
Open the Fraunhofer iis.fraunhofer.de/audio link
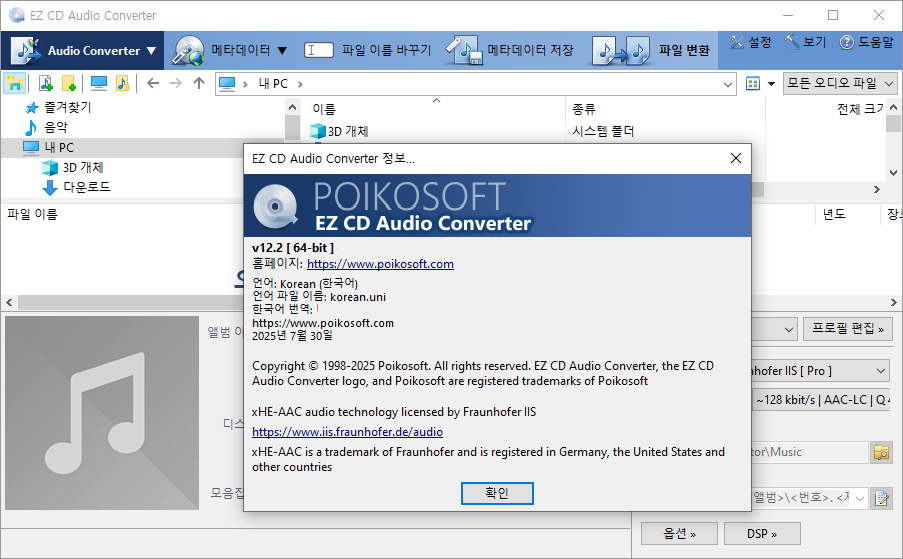click(x=347, y=432)
